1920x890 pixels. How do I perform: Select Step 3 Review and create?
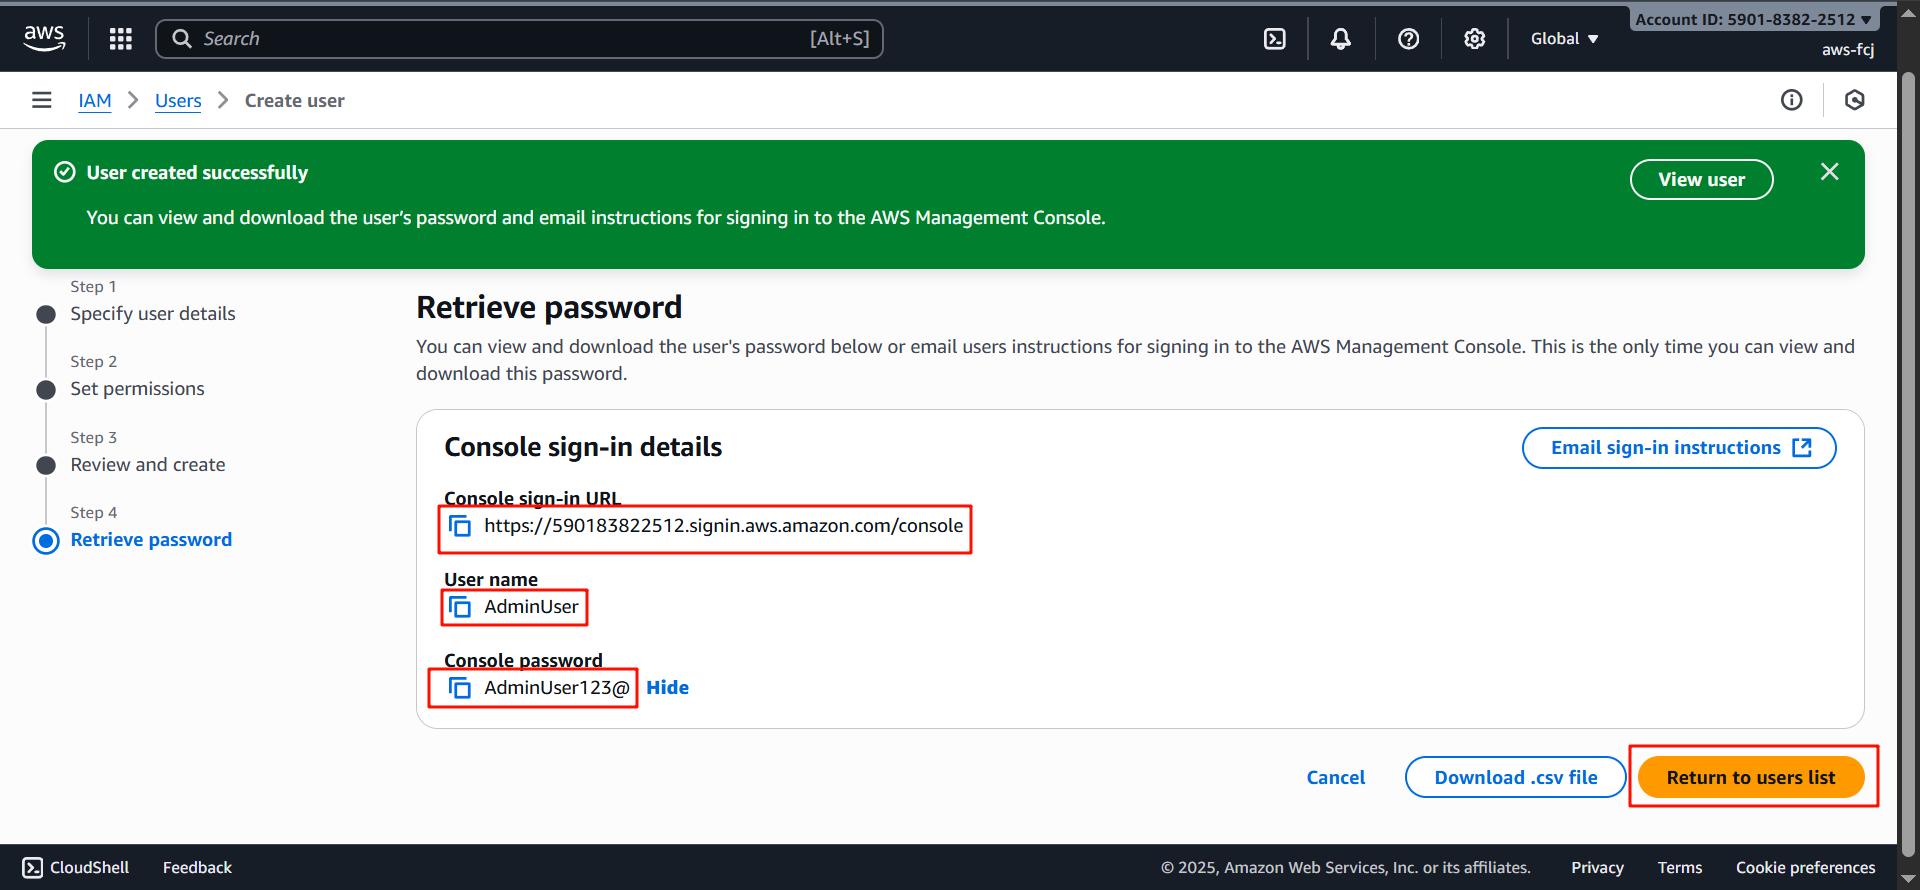(148, 465)
